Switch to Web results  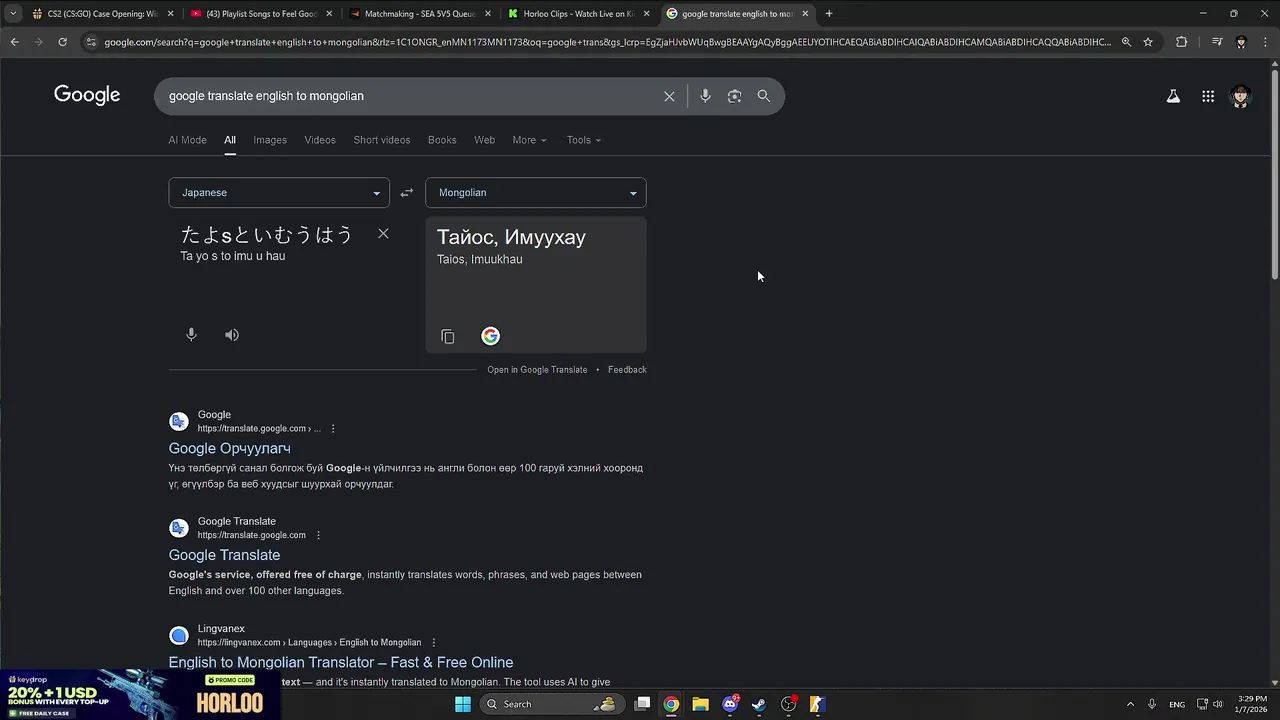pyautogui.click(x=485, y=140)
